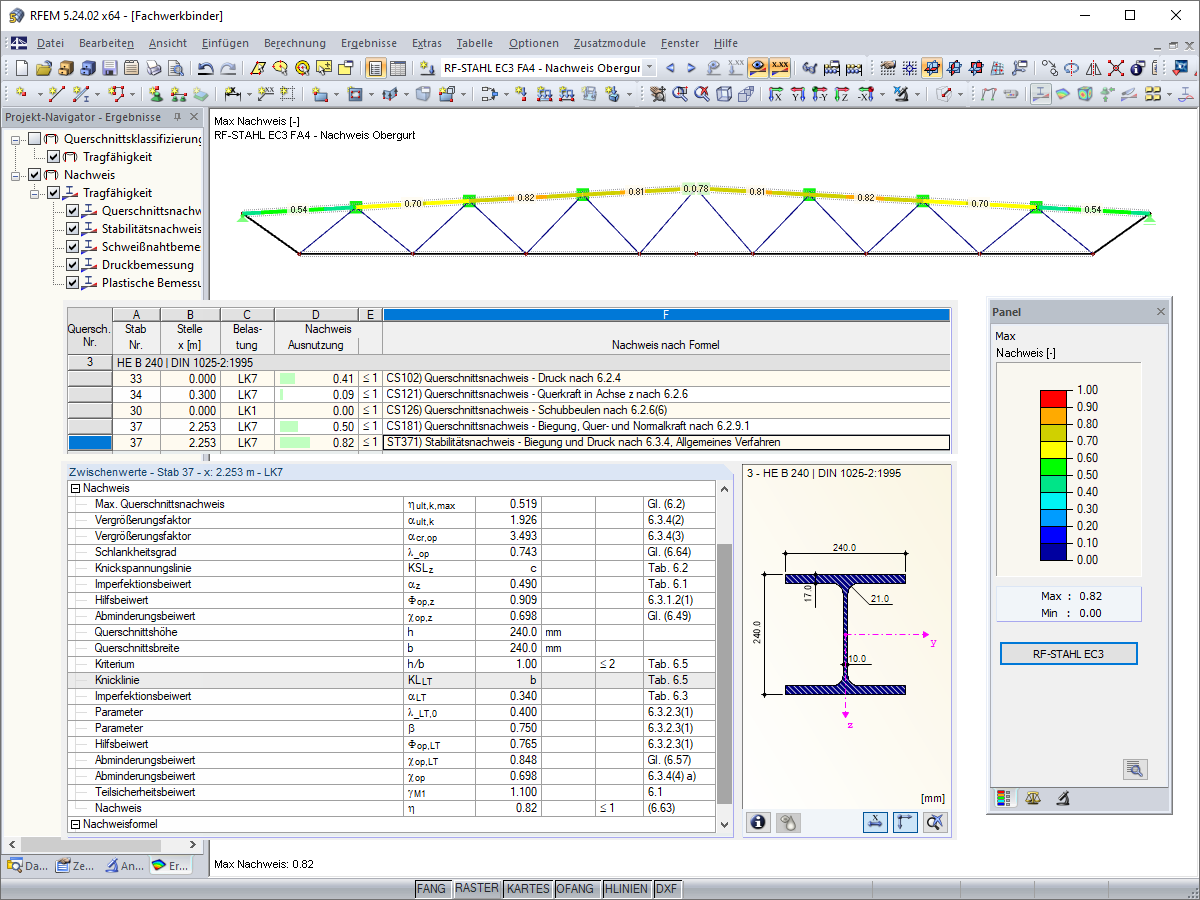This screenshot has width=1200, height=900.
Task: Click the magnifier options button in Panel
Action: [x=1135, y=769]
